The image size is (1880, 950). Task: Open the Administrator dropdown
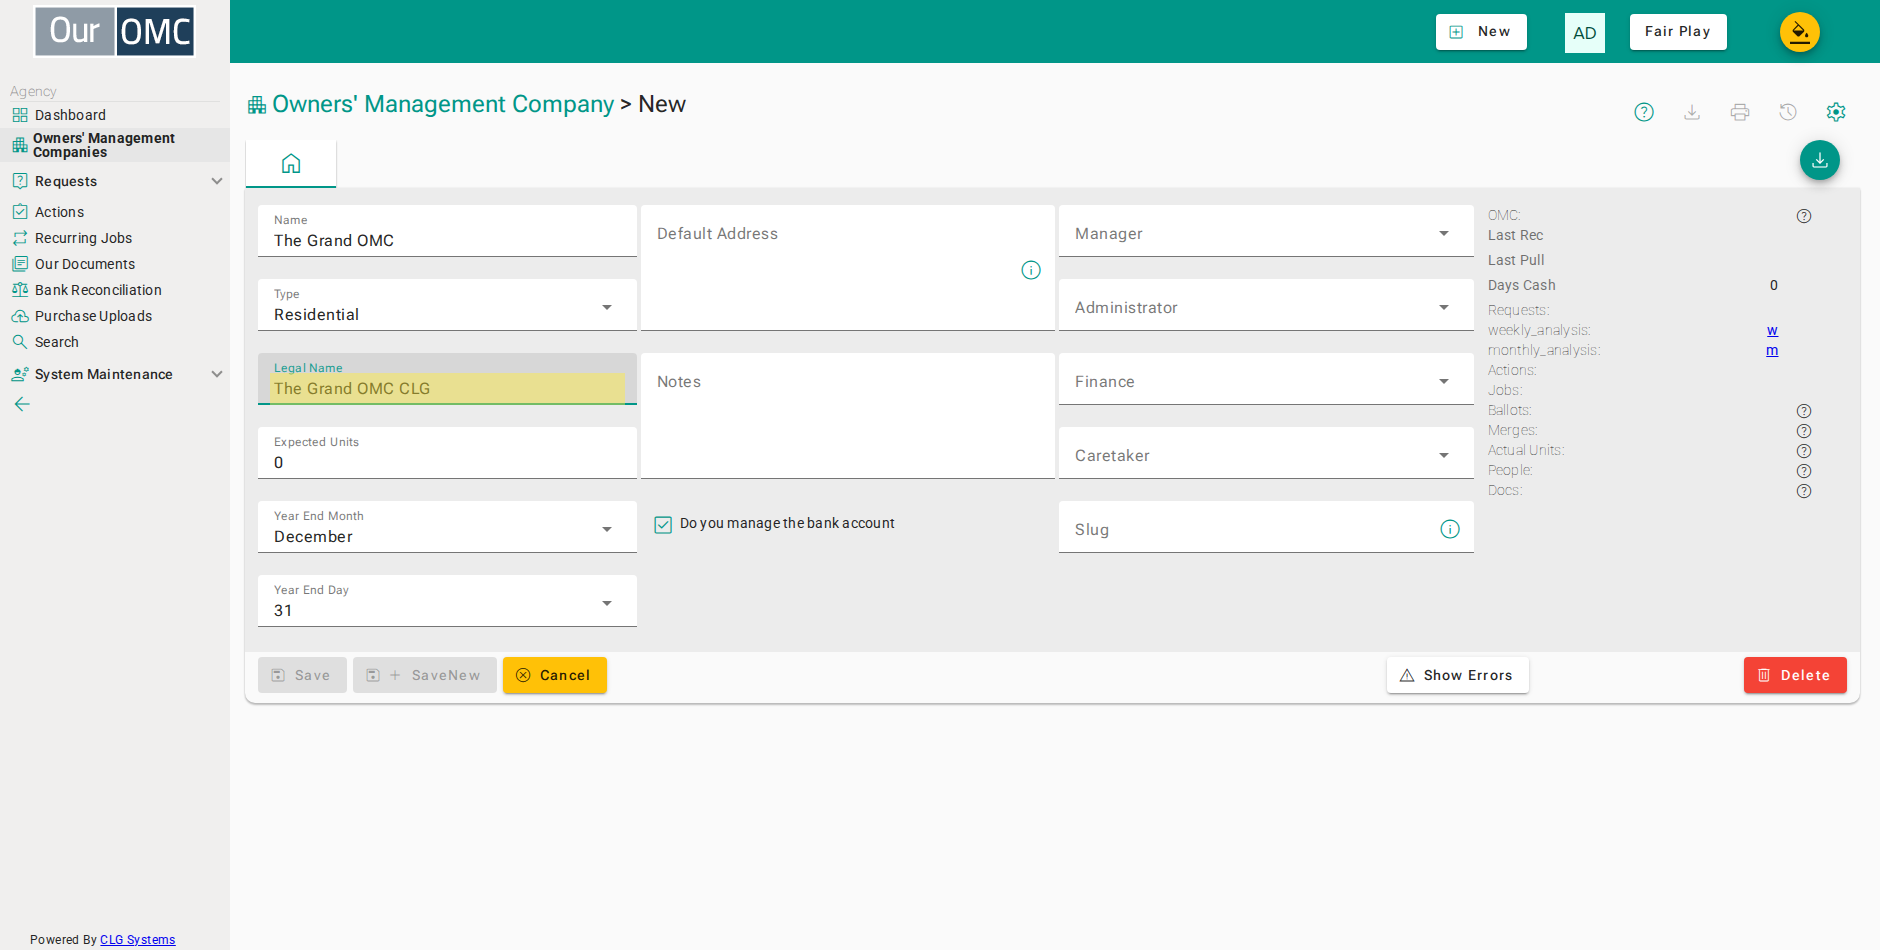pos(1266,305)
